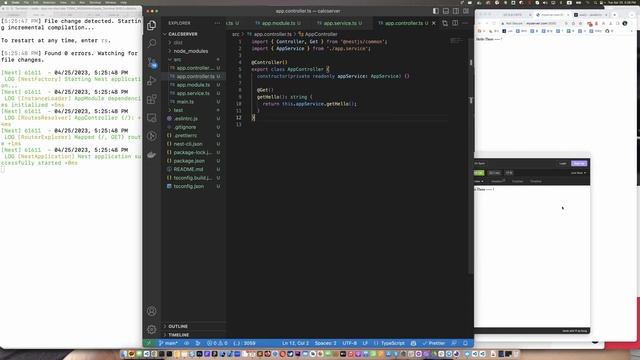Change language mode via TypeScript status item

click(x=392, y=343)
